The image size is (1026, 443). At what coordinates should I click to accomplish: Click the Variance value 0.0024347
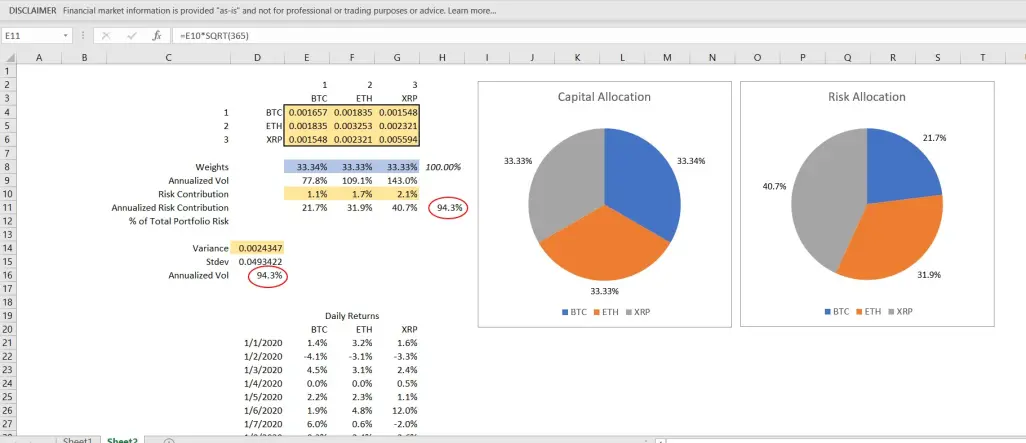click(x=257, y=248)
